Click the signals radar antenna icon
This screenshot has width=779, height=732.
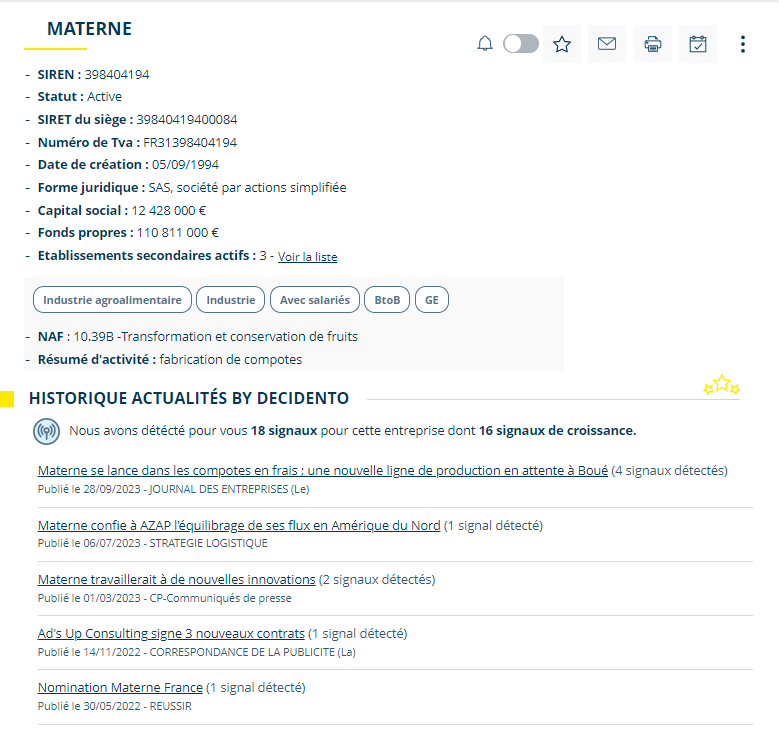[x=47, y=431]
